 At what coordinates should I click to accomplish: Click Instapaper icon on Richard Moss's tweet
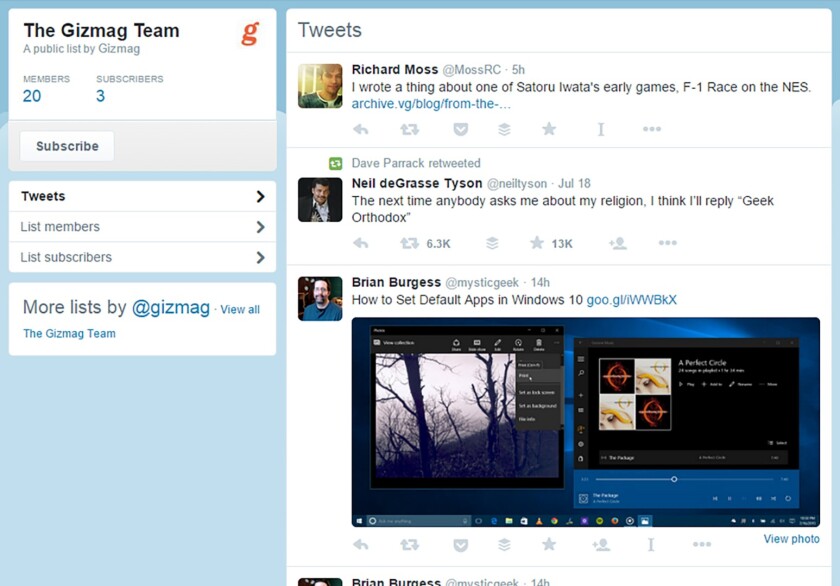(x=601, y=129)
